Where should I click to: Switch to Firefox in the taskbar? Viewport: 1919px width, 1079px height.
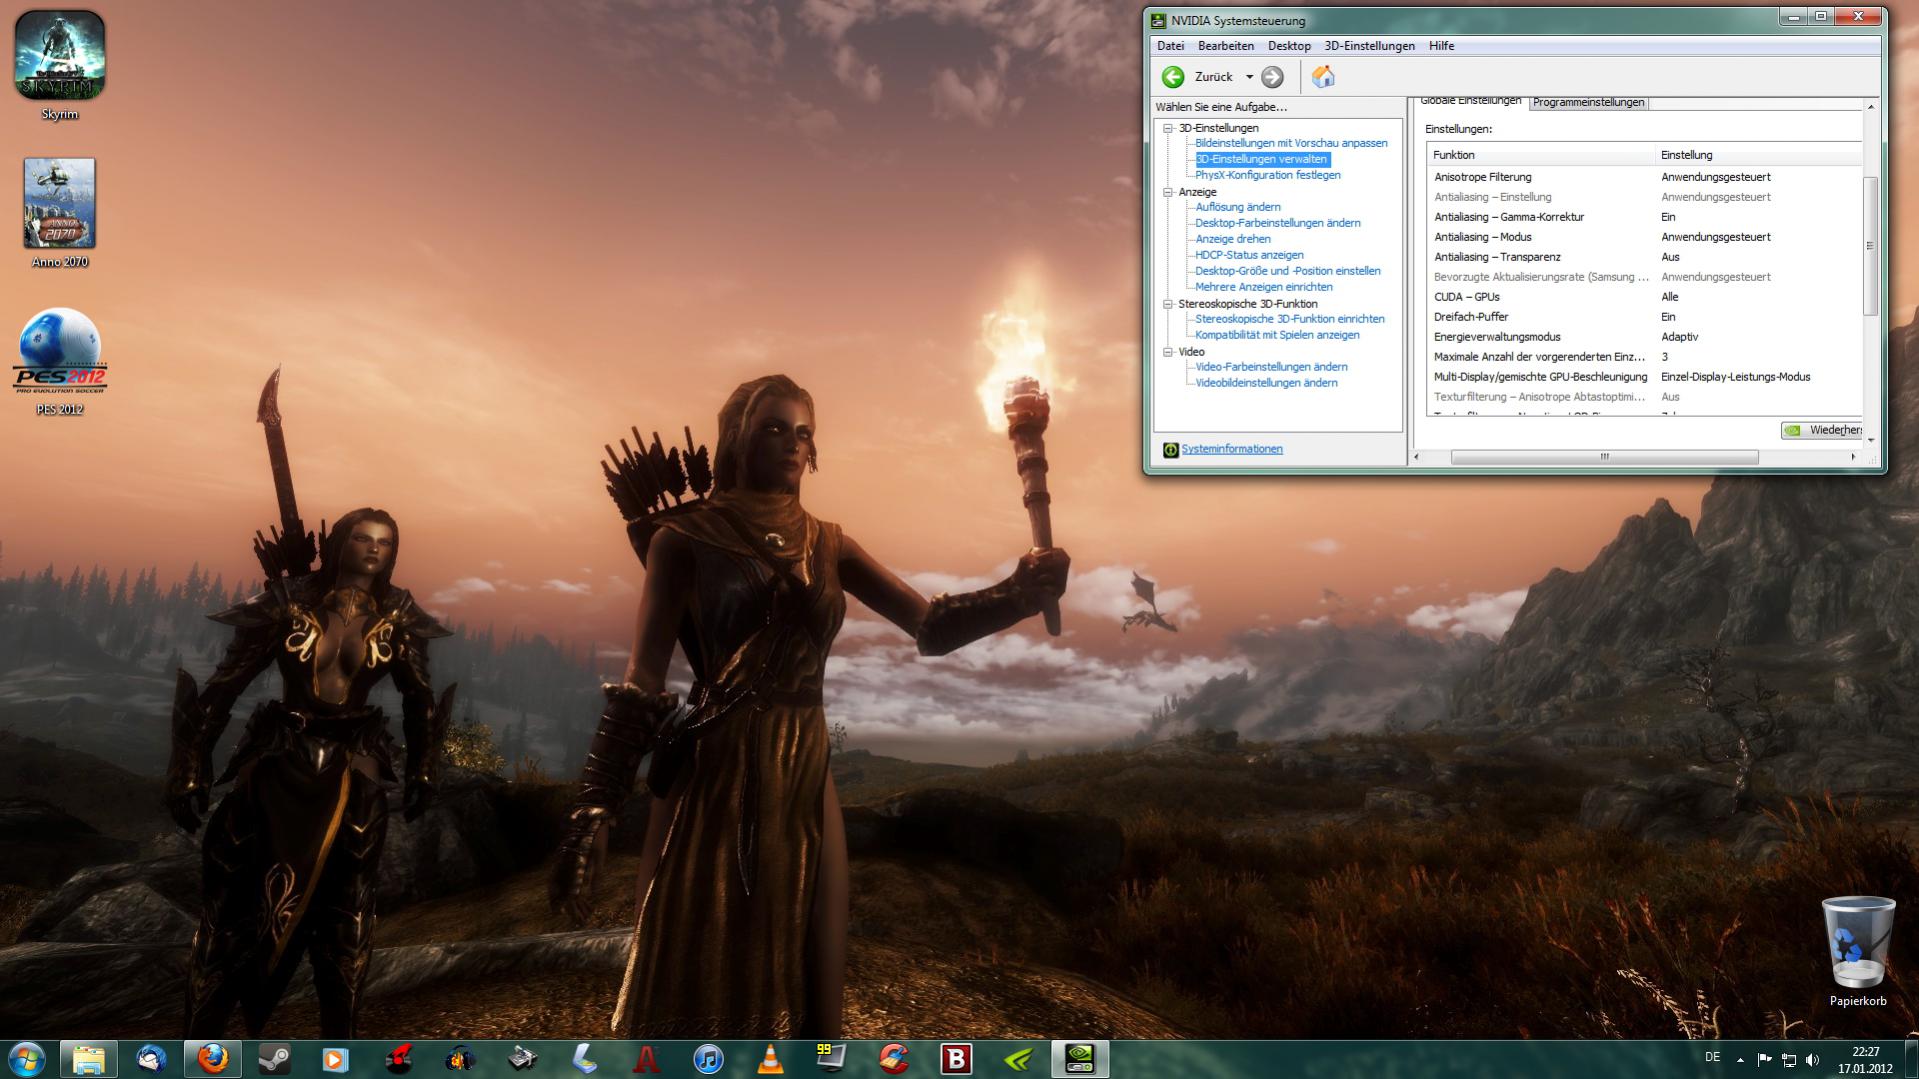(213, 1059)
